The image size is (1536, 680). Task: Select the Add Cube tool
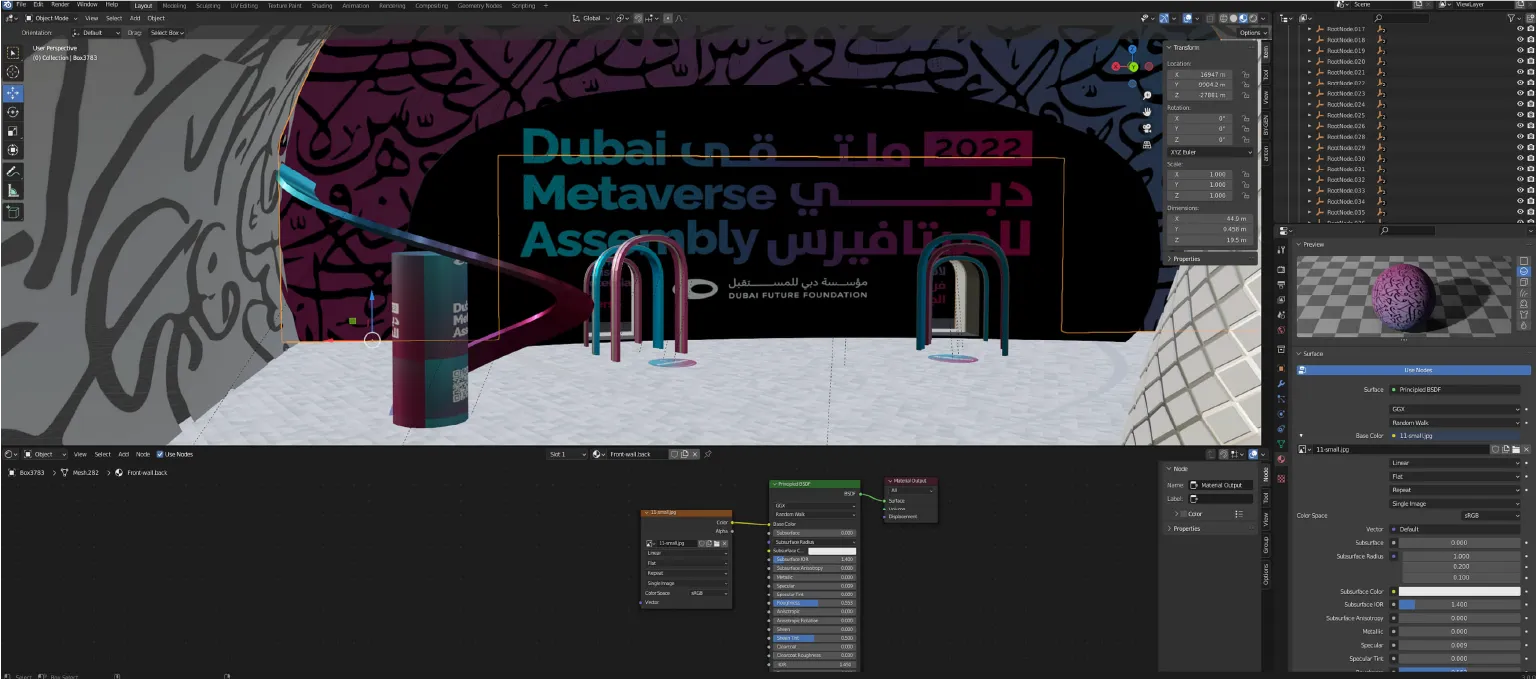[13, 211]
